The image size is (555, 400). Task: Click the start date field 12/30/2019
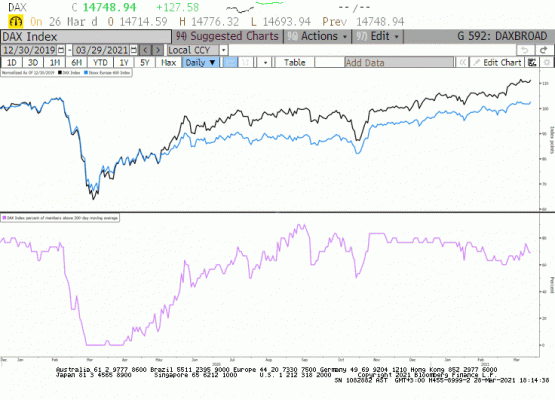click(29, 50)
